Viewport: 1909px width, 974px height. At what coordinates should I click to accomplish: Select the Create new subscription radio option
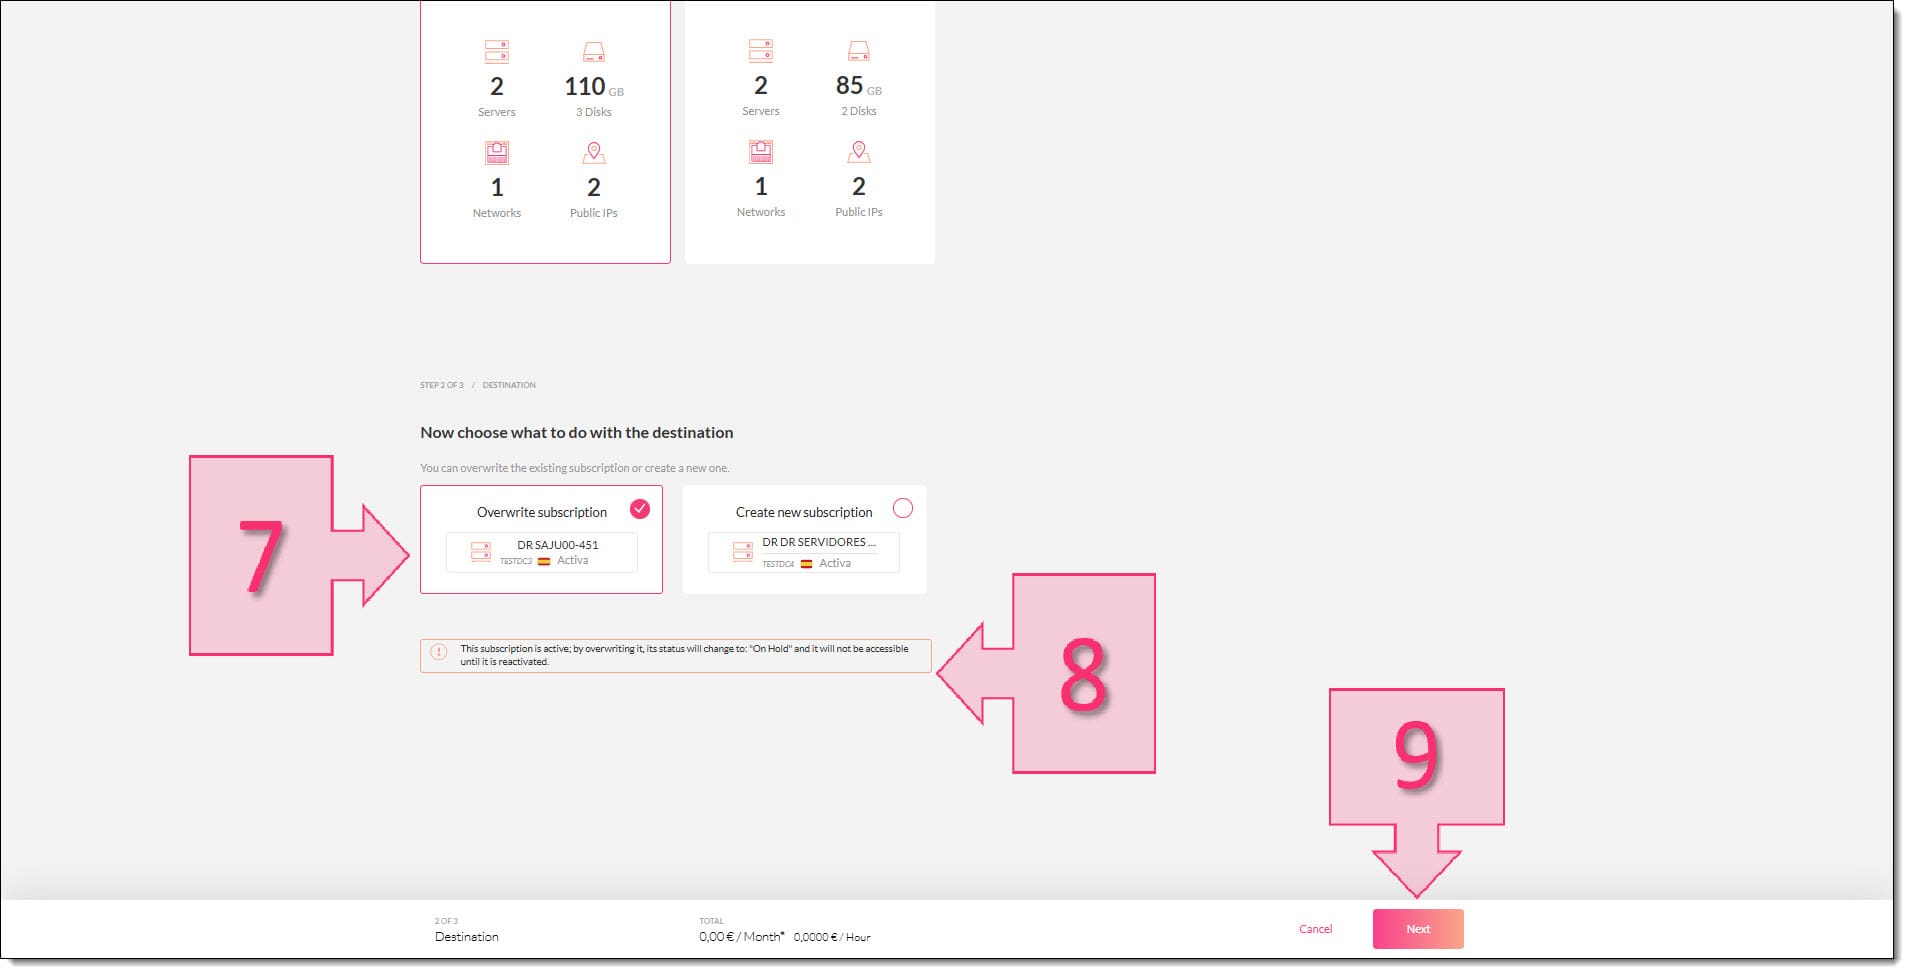(902, 508)
